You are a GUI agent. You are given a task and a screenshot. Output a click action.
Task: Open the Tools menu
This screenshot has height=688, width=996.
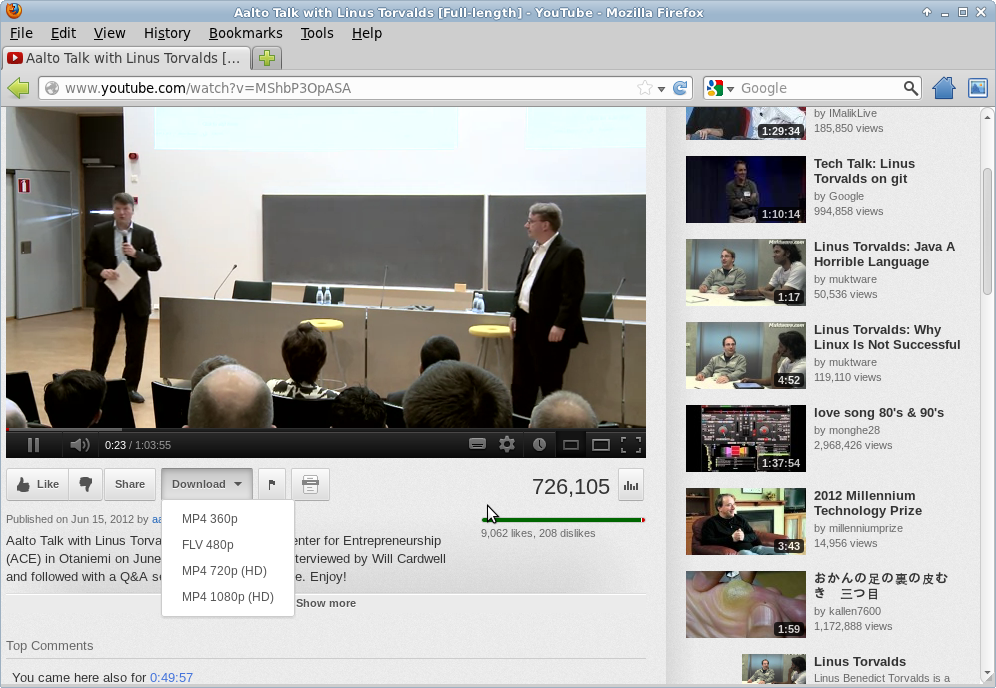(317, 33)
